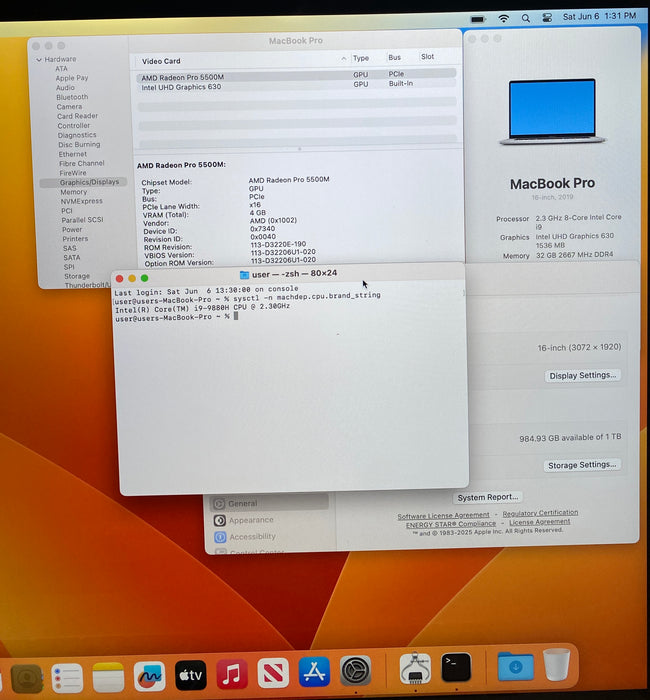The image size is (650, 700).
Task: Click the System Report... button
Action: point(488,497)
